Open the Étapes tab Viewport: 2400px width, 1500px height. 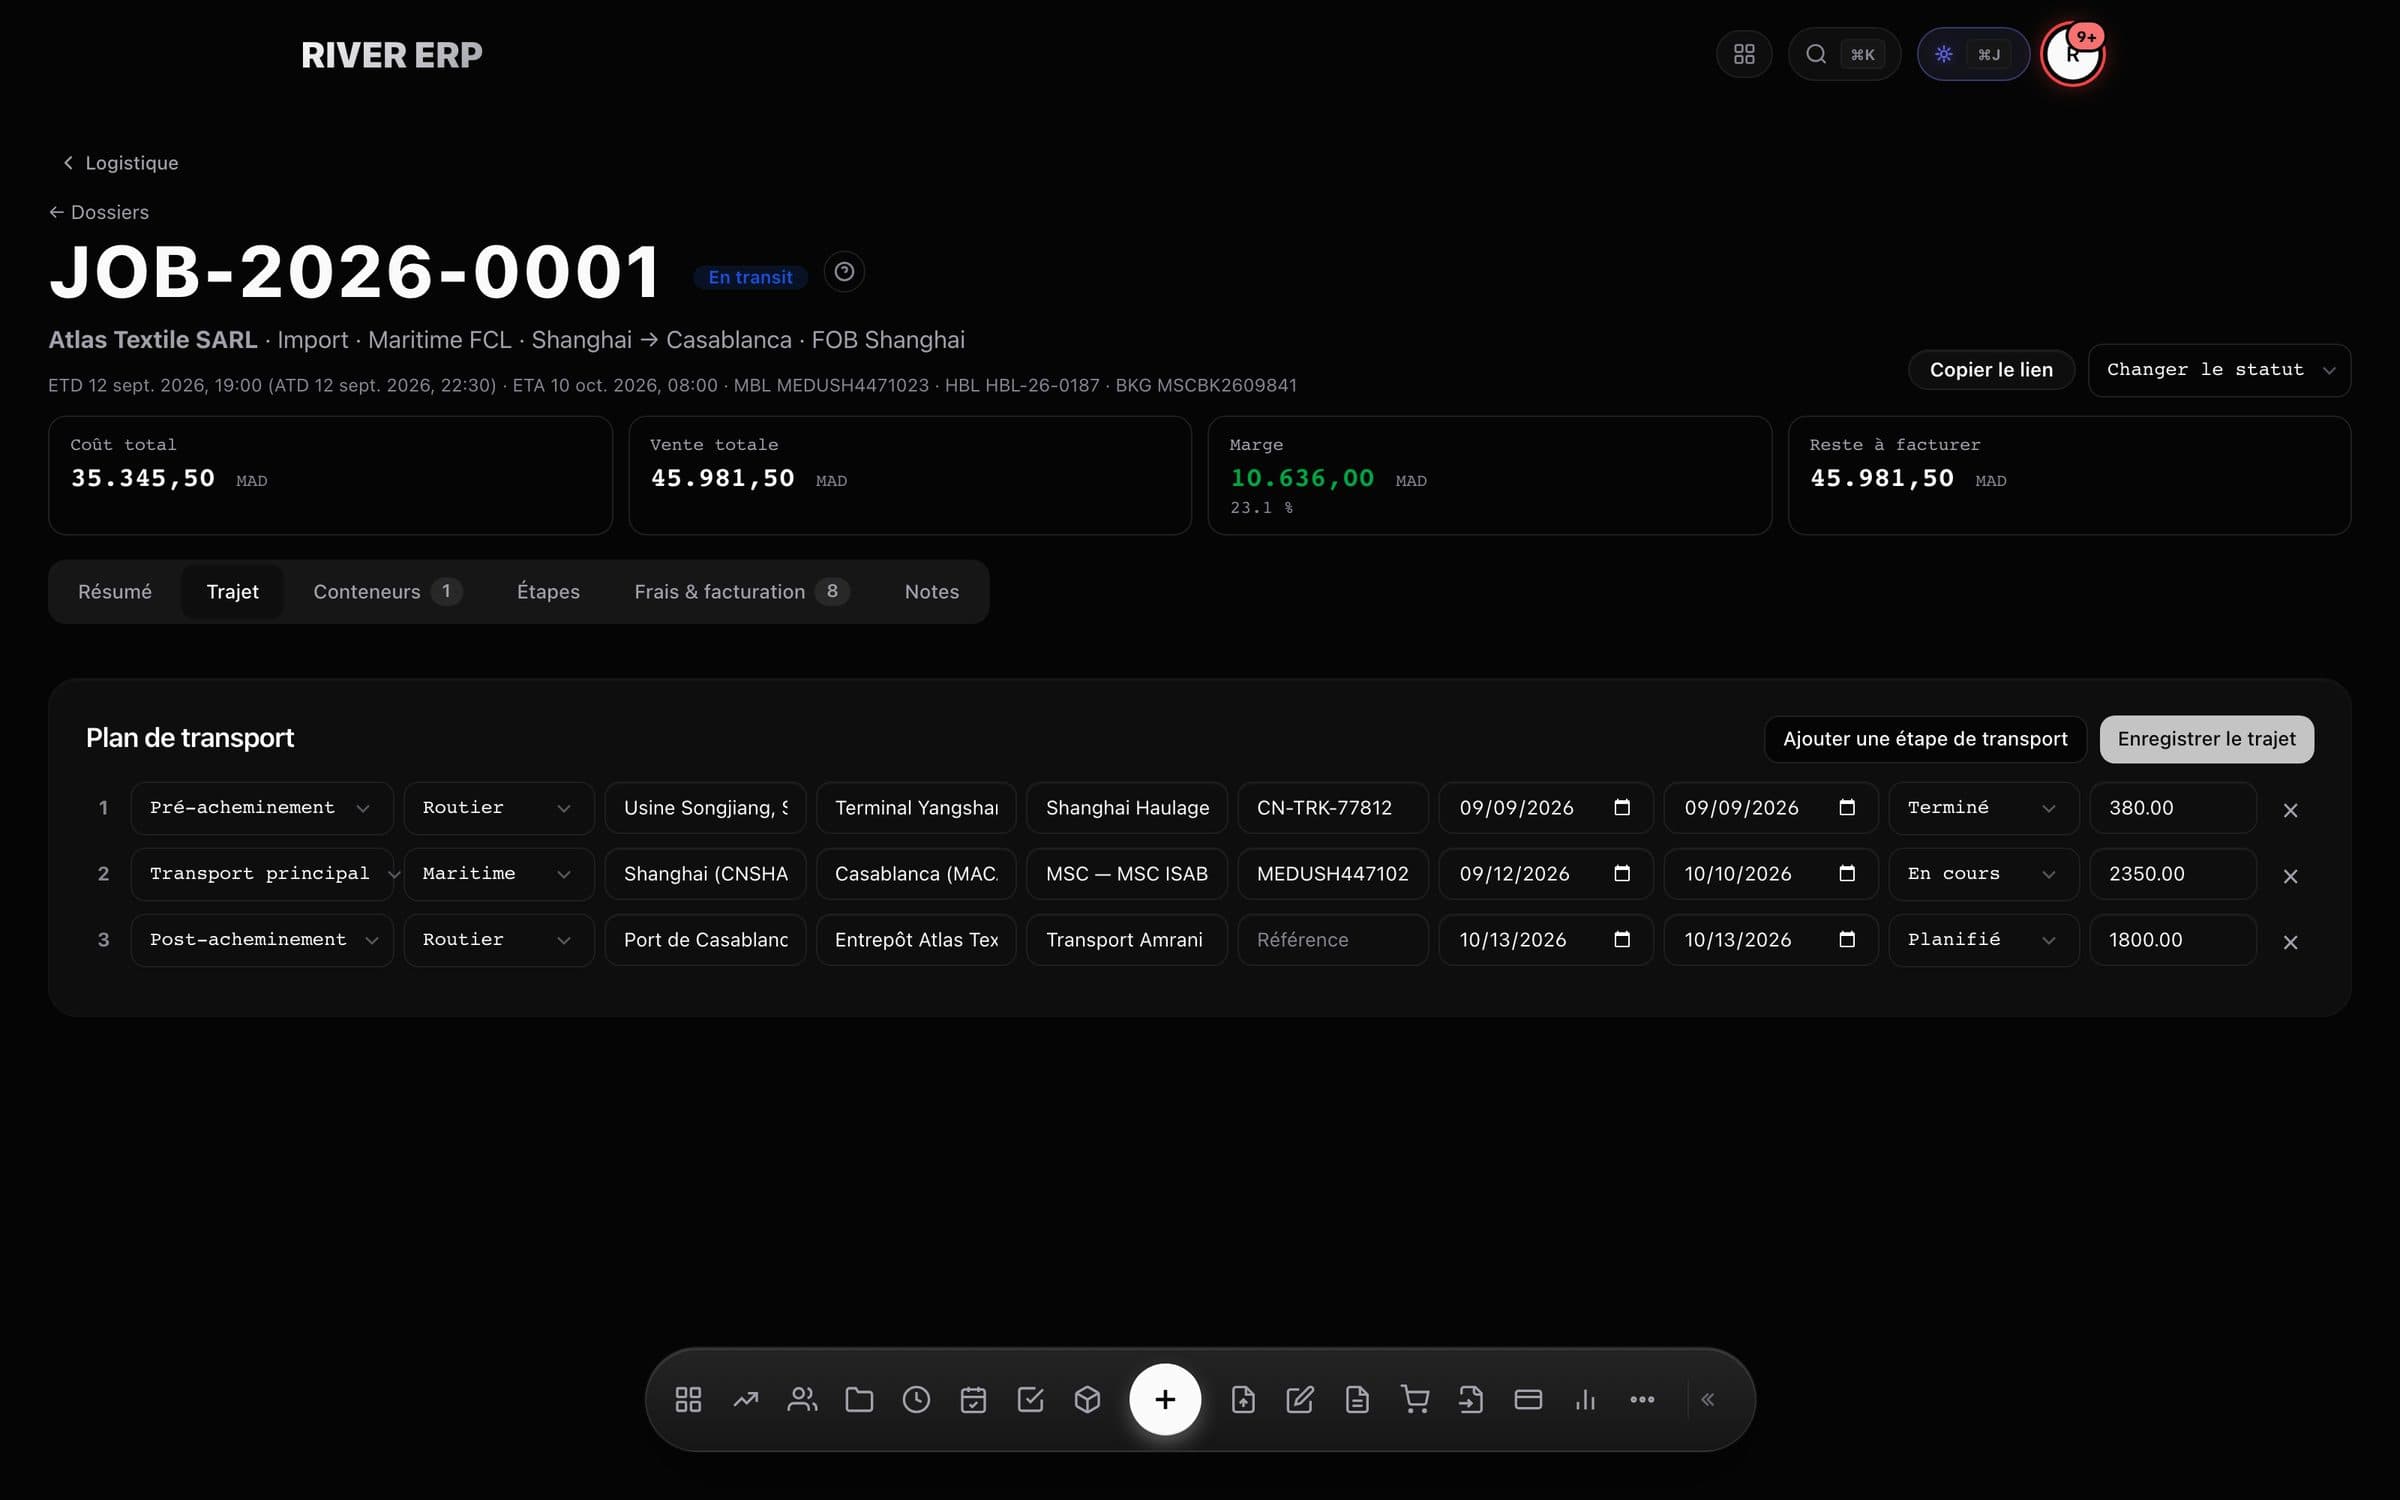pyautogui.click(x=548, y=592)
